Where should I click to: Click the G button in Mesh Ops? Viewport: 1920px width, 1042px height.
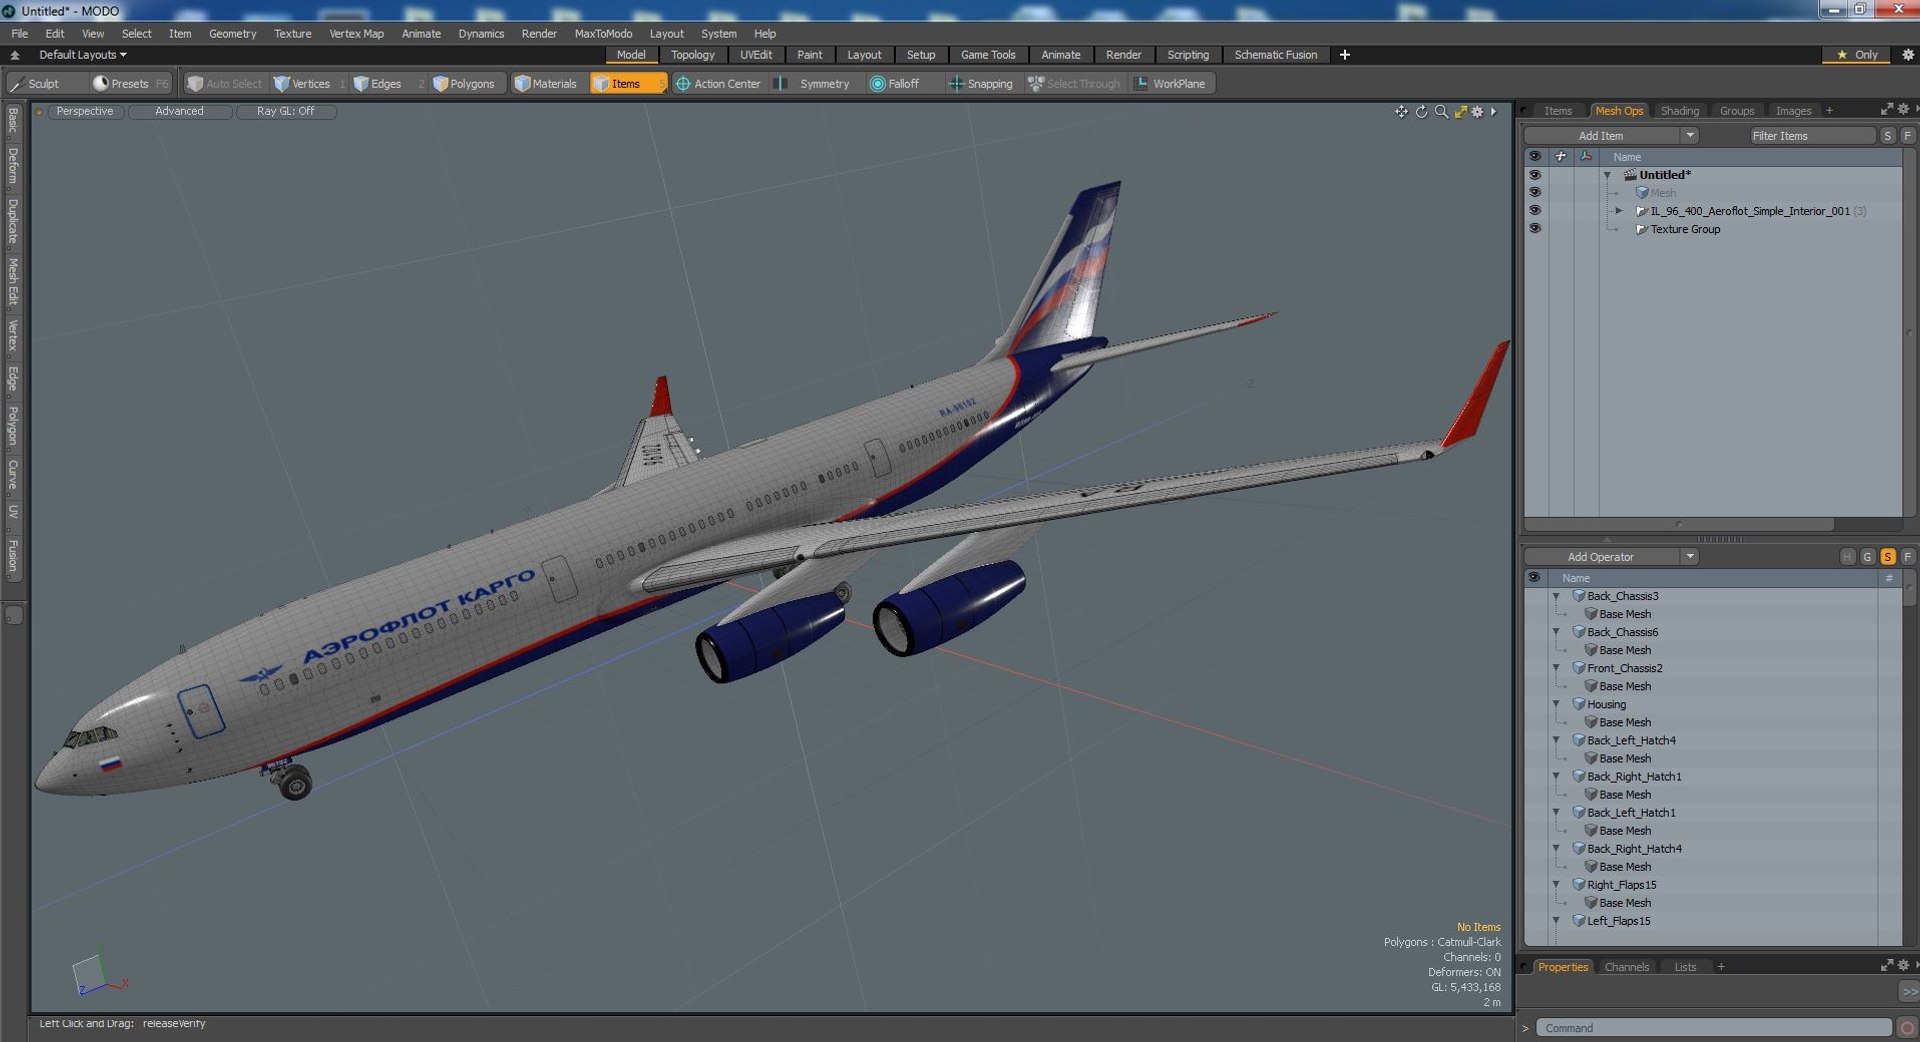pyautogui.click(x=1867, y=557)
